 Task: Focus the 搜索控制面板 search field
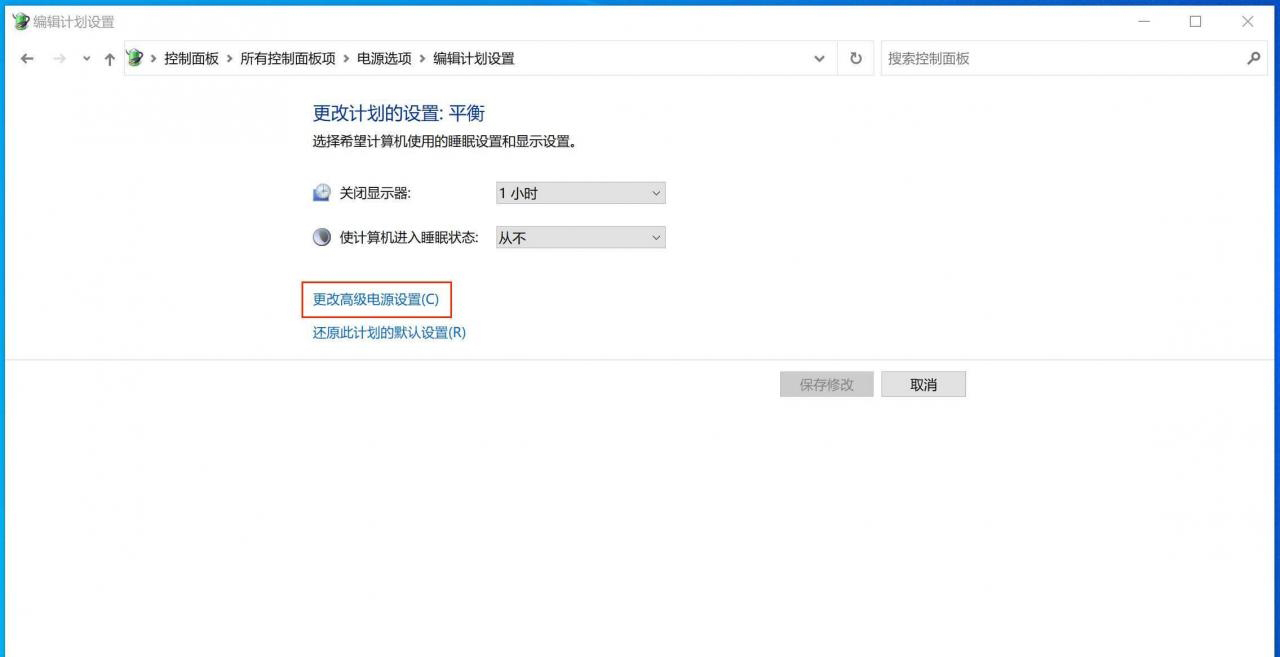coord(1060,59)
